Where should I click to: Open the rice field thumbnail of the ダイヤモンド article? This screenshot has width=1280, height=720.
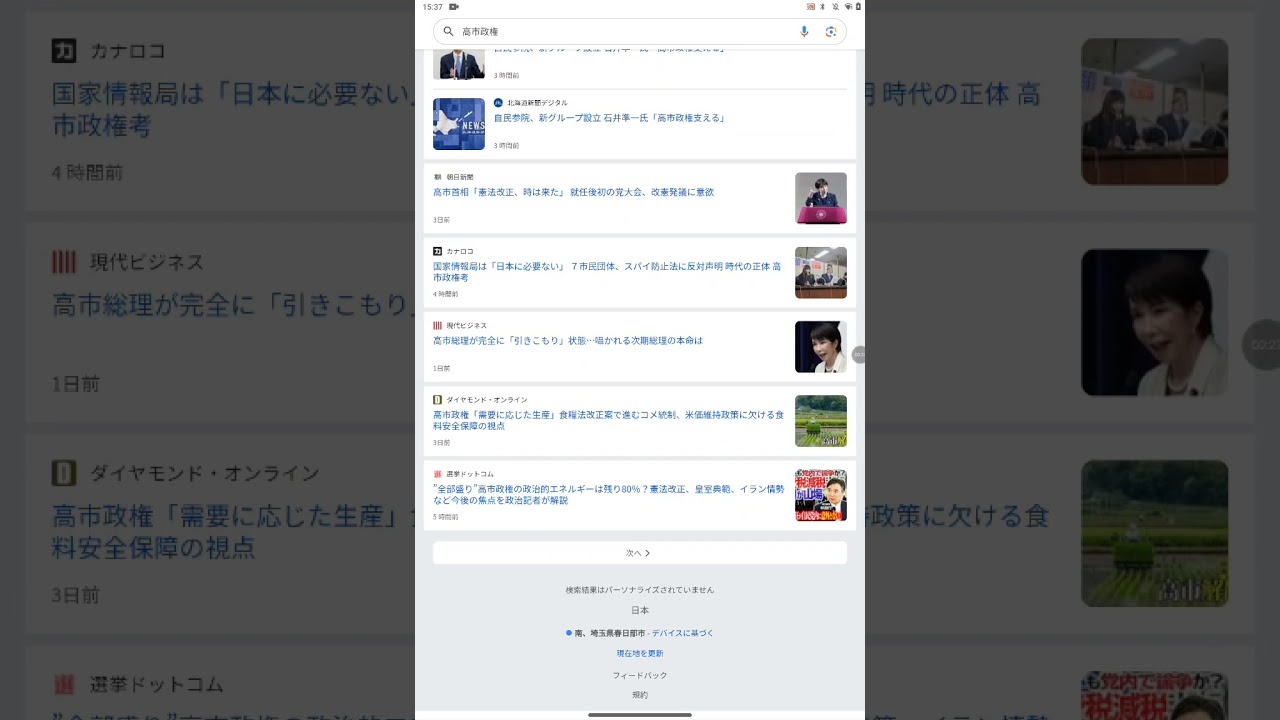tap(821, 421)
